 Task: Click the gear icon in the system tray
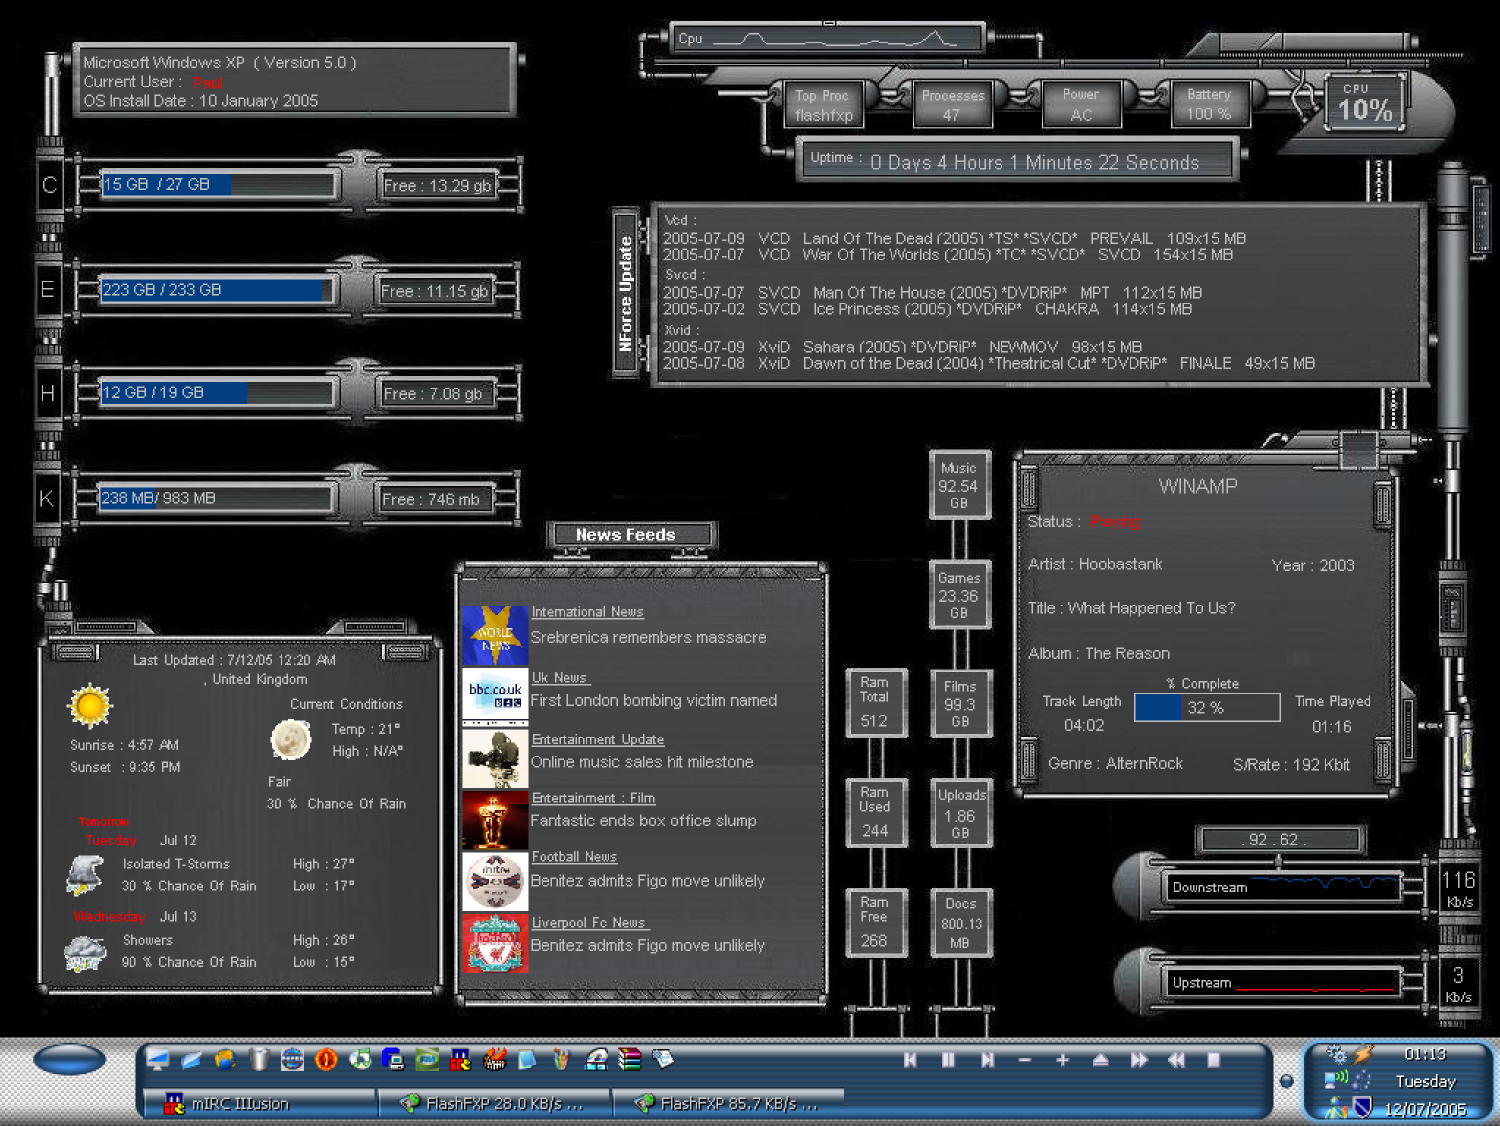tap(1336, 1054)
